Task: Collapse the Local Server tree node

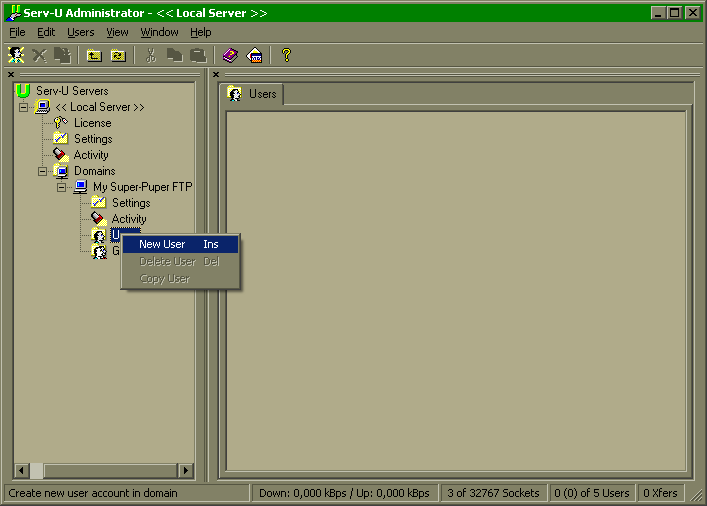Action: pyautogui.click(x=23, y=107)
